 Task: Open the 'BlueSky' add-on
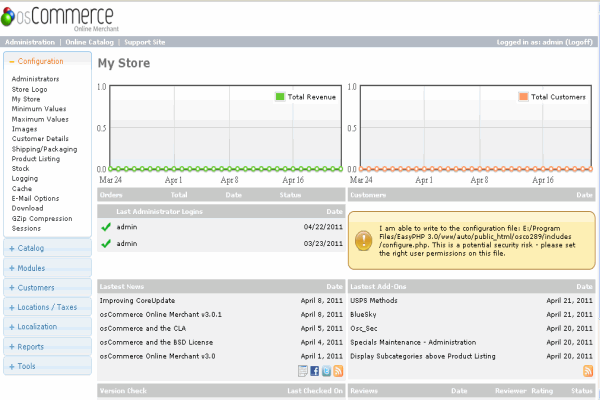point(363,314)
